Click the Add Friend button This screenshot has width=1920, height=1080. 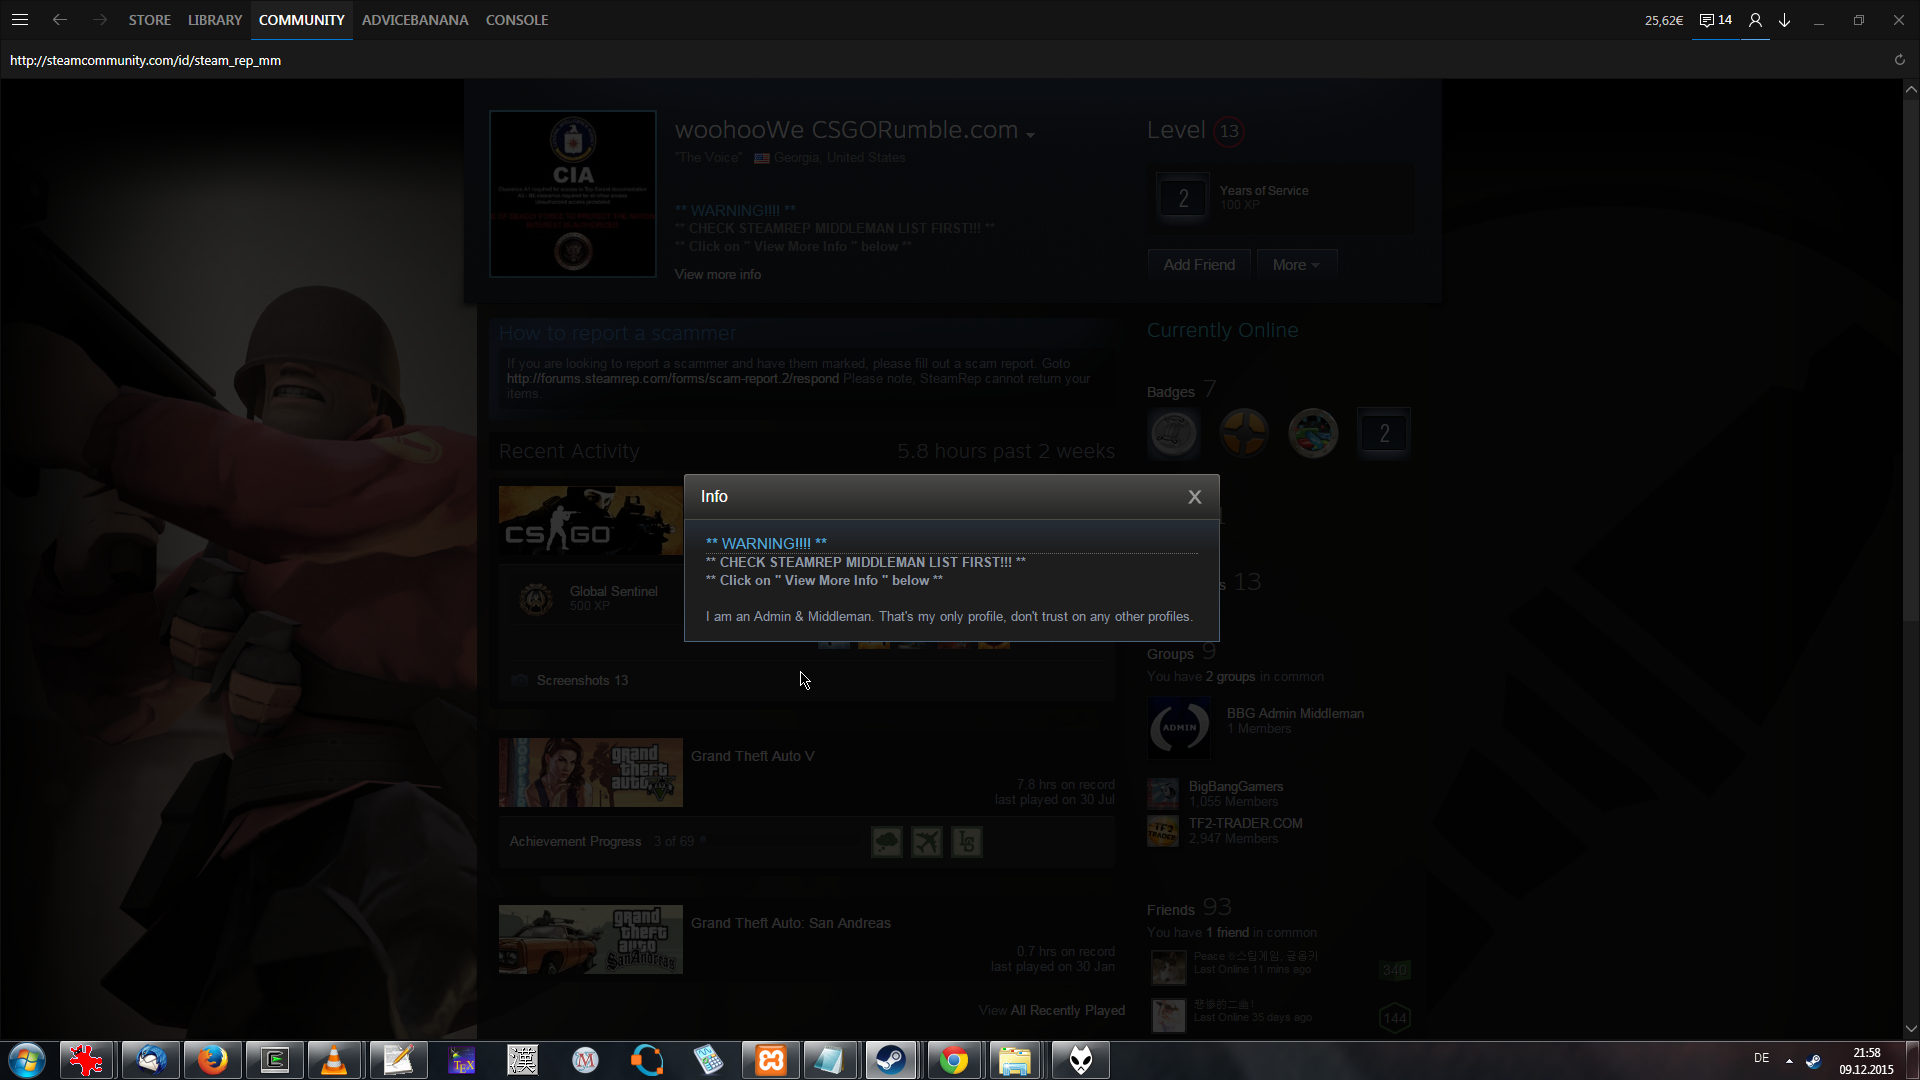(1199, 265)
